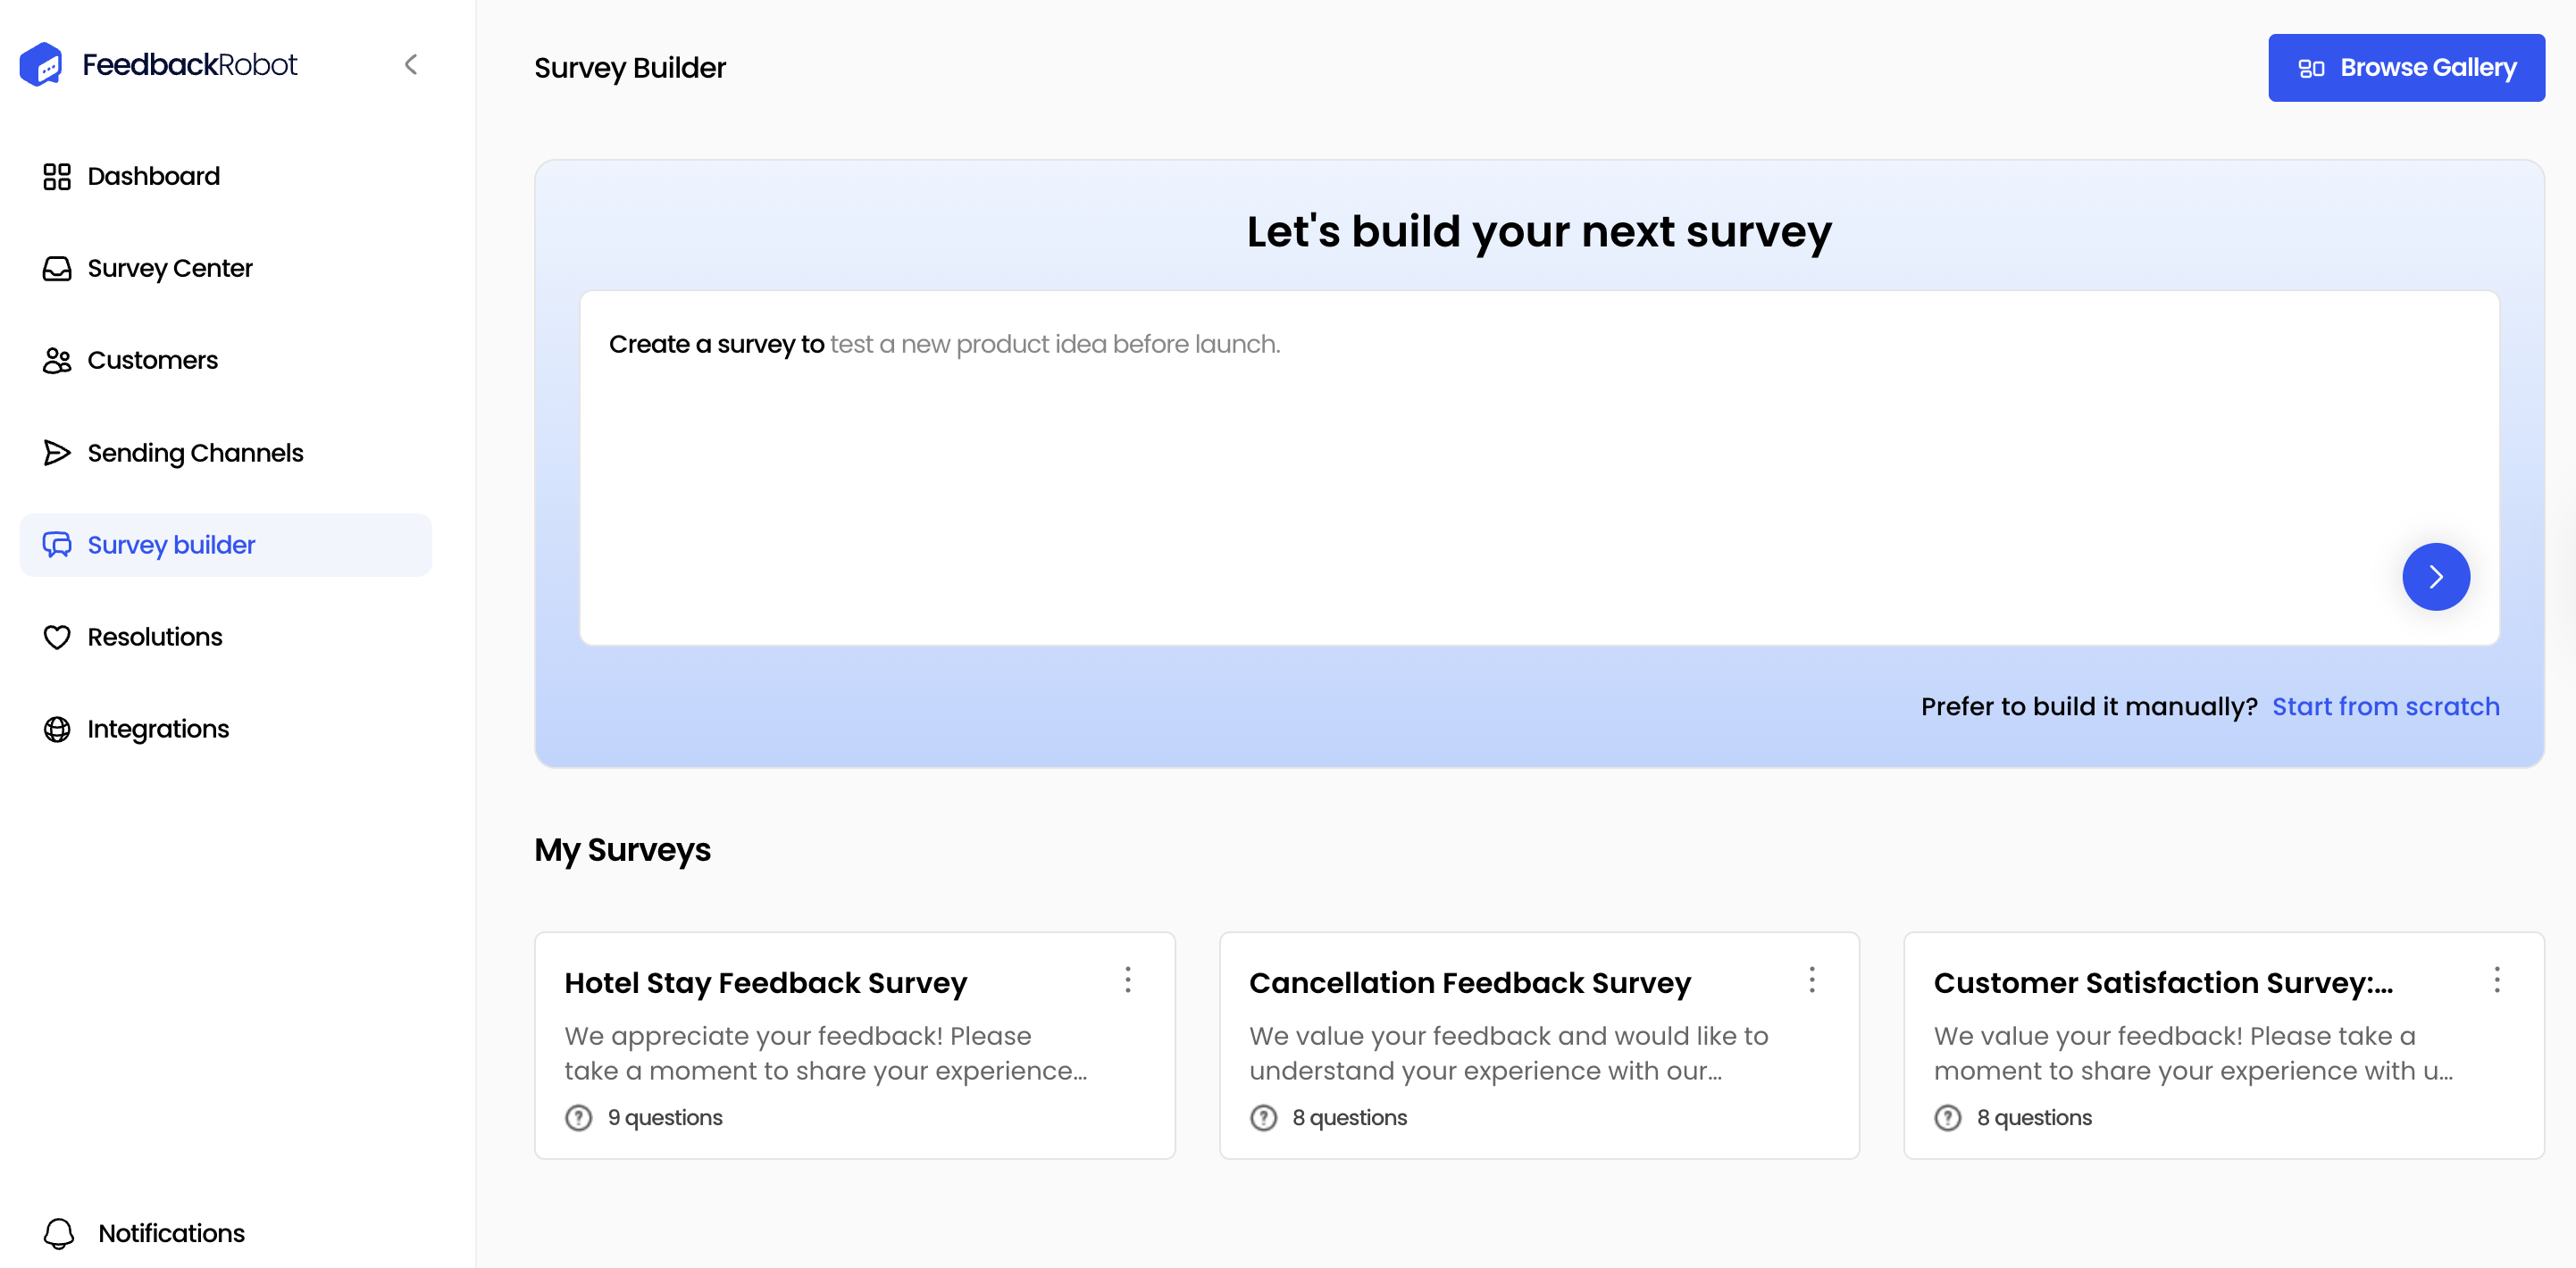Select Survey Center from the sidebar
Viewport: 2576px width, 1268px height.
170,268
